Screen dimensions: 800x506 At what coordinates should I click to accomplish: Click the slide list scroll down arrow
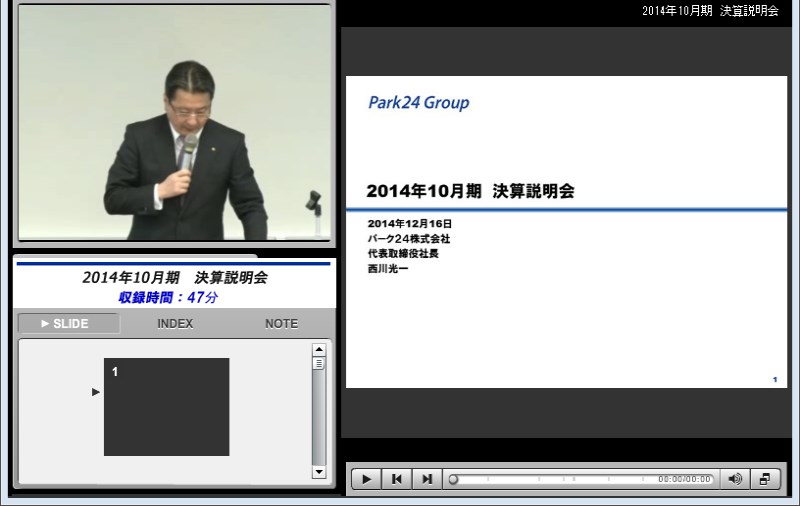[319, 471]
